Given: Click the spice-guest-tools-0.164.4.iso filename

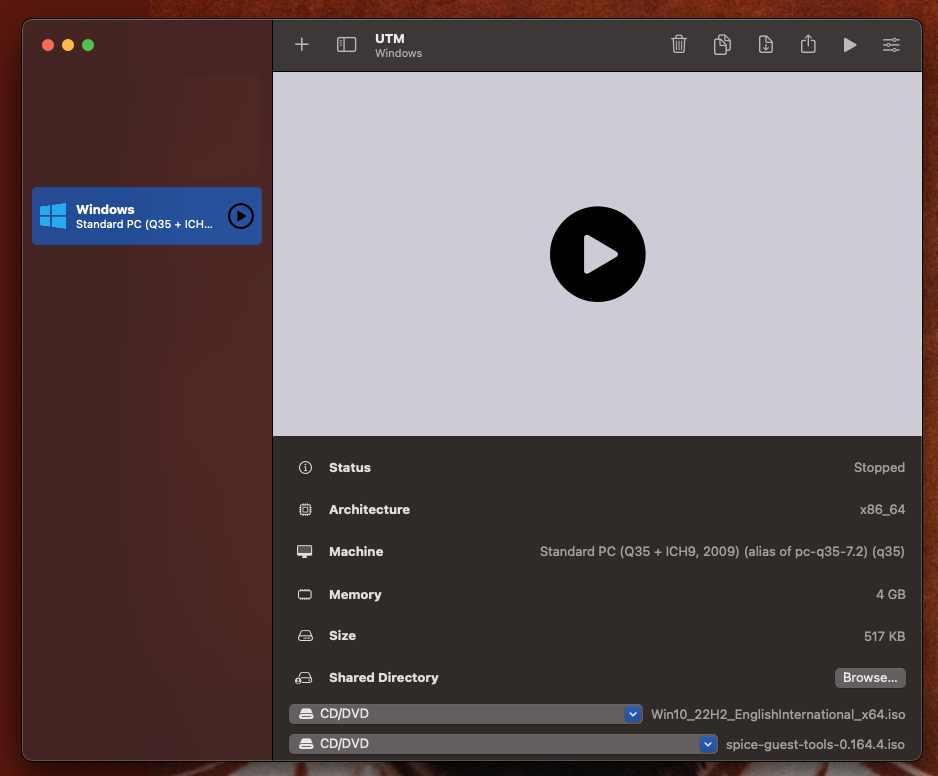Looking at the screenshot, I should click(815, 744).
